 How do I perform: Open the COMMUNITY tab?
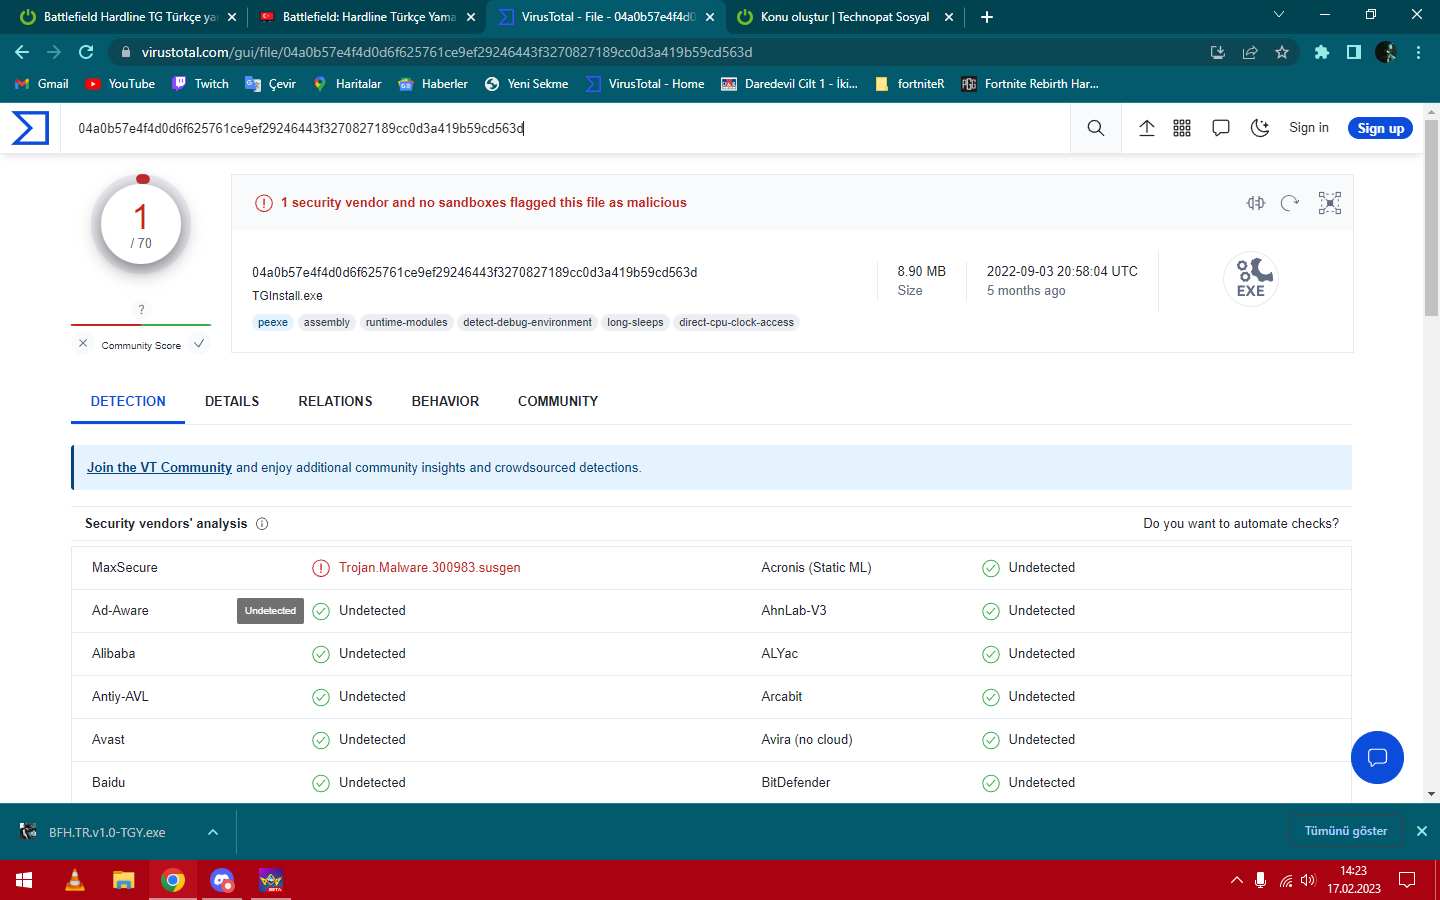[558, 401]
